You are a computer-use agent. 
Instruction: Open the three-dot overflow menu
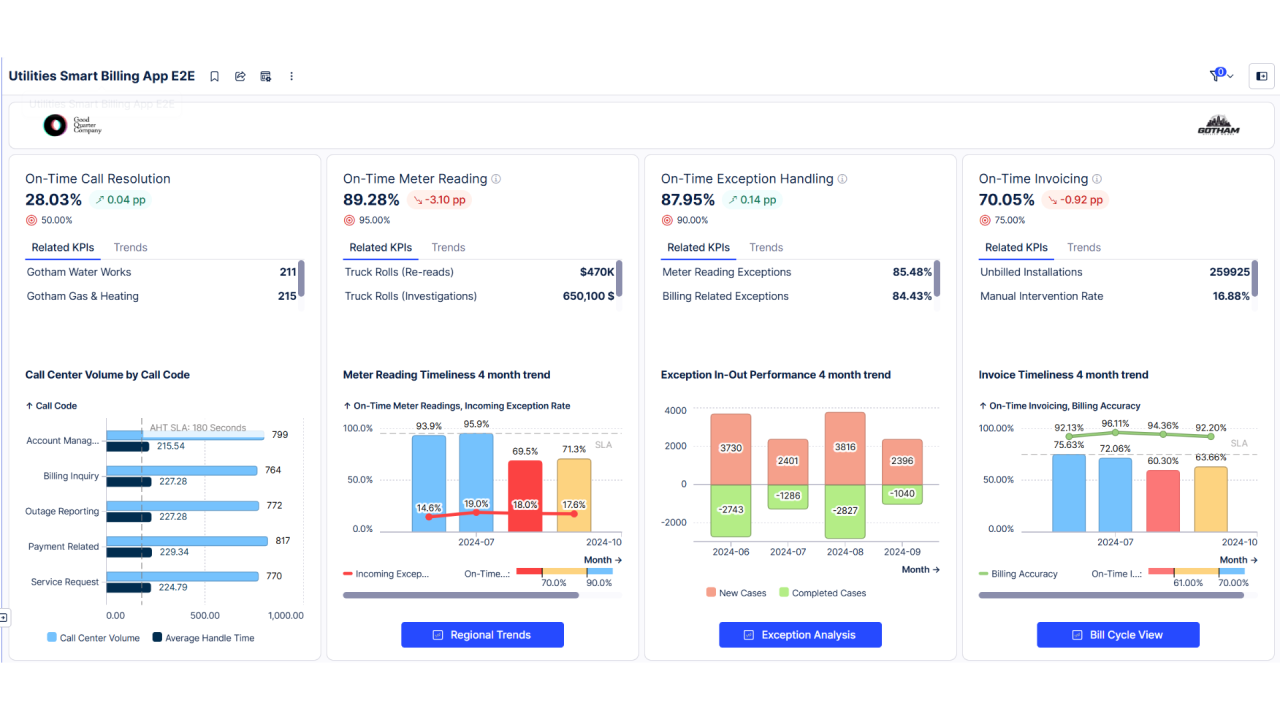click(x=291, y=76)
